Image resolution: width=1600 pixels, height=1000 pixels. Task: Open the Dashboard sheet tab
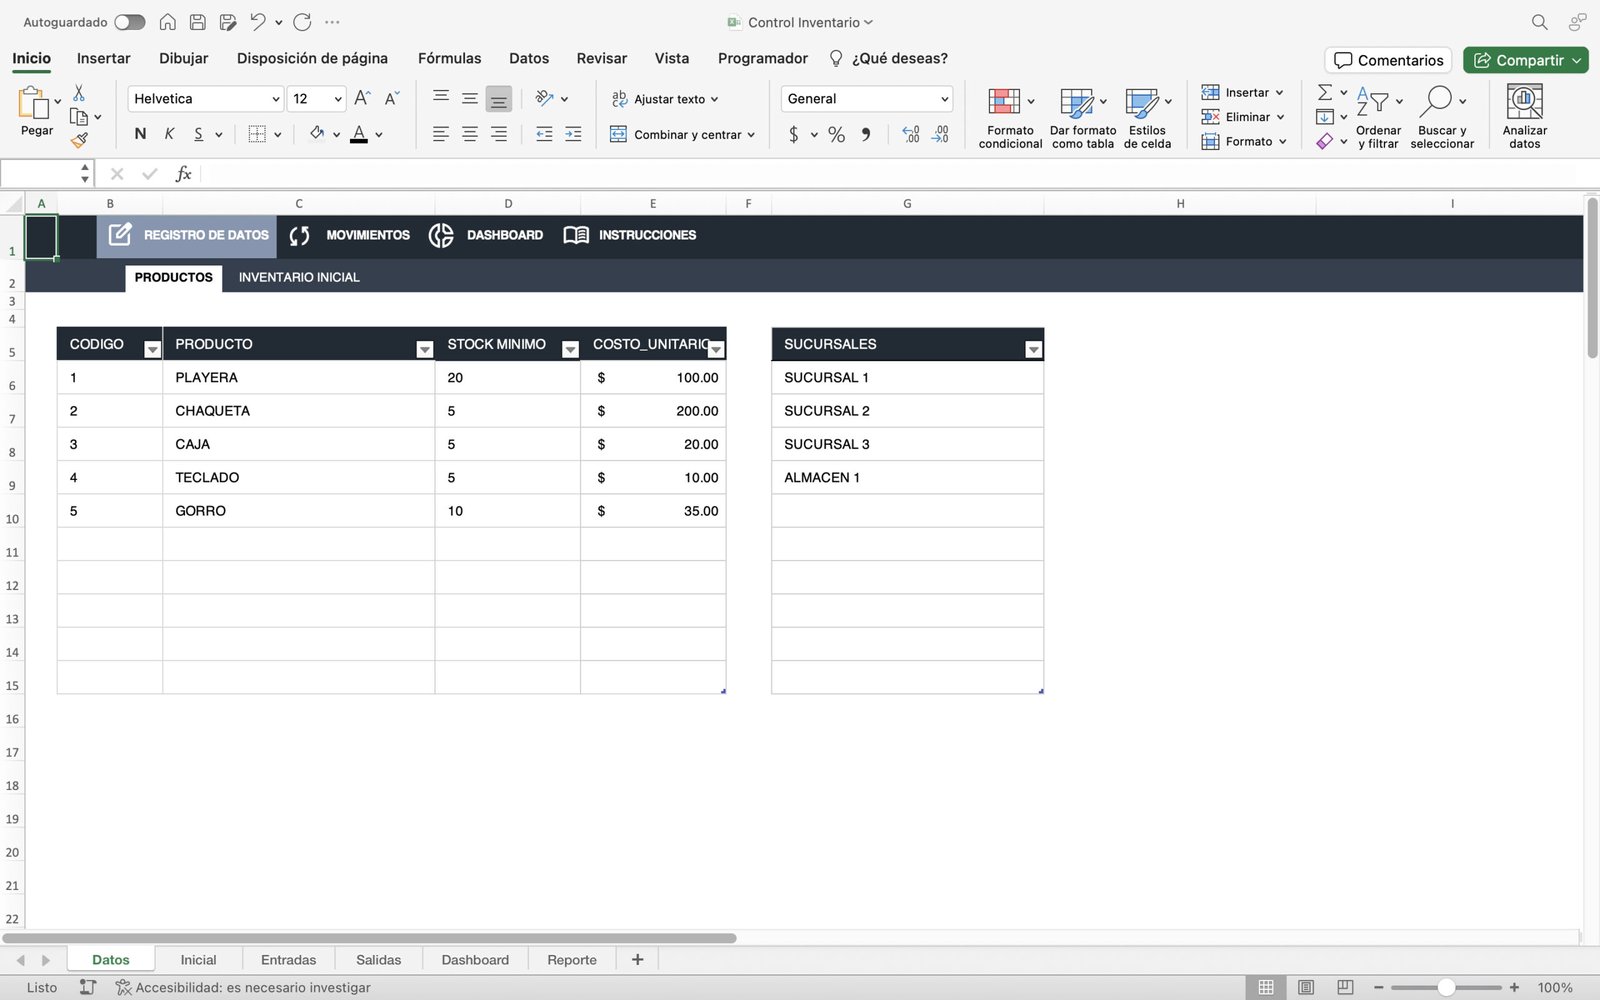(475, 960)
